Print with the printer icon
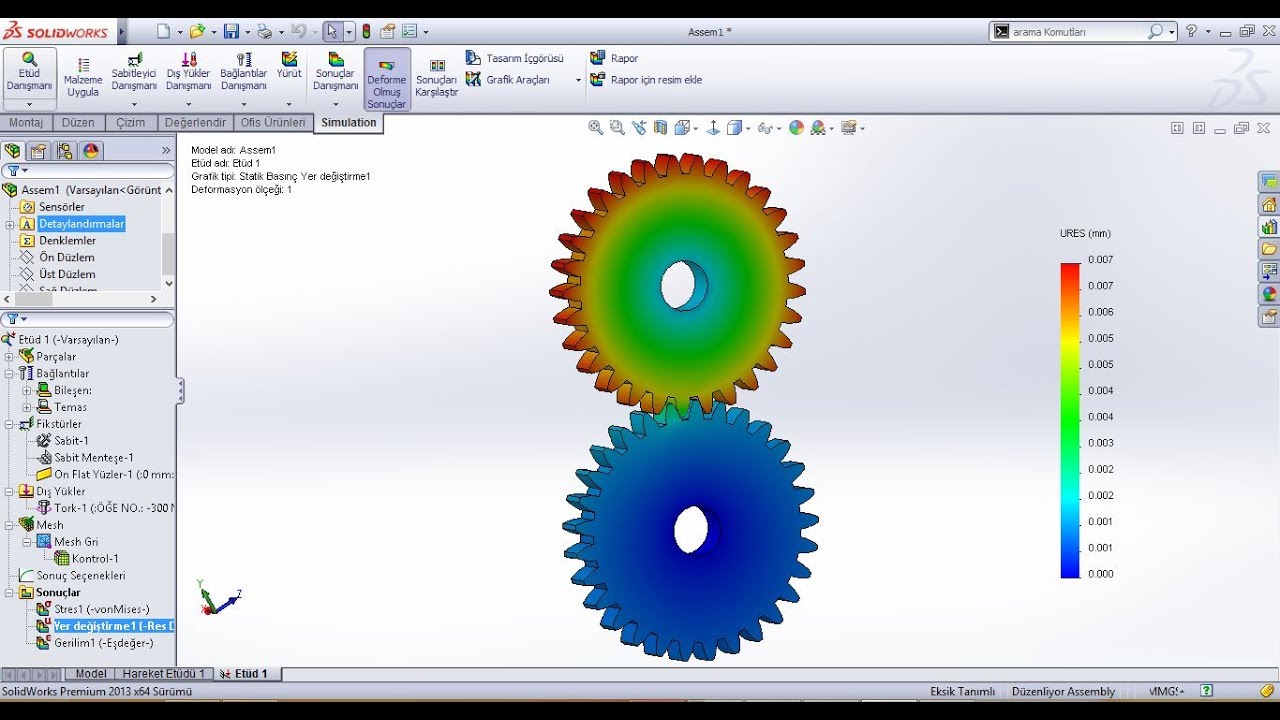1280x720 pixels. [x=264, y=32]
